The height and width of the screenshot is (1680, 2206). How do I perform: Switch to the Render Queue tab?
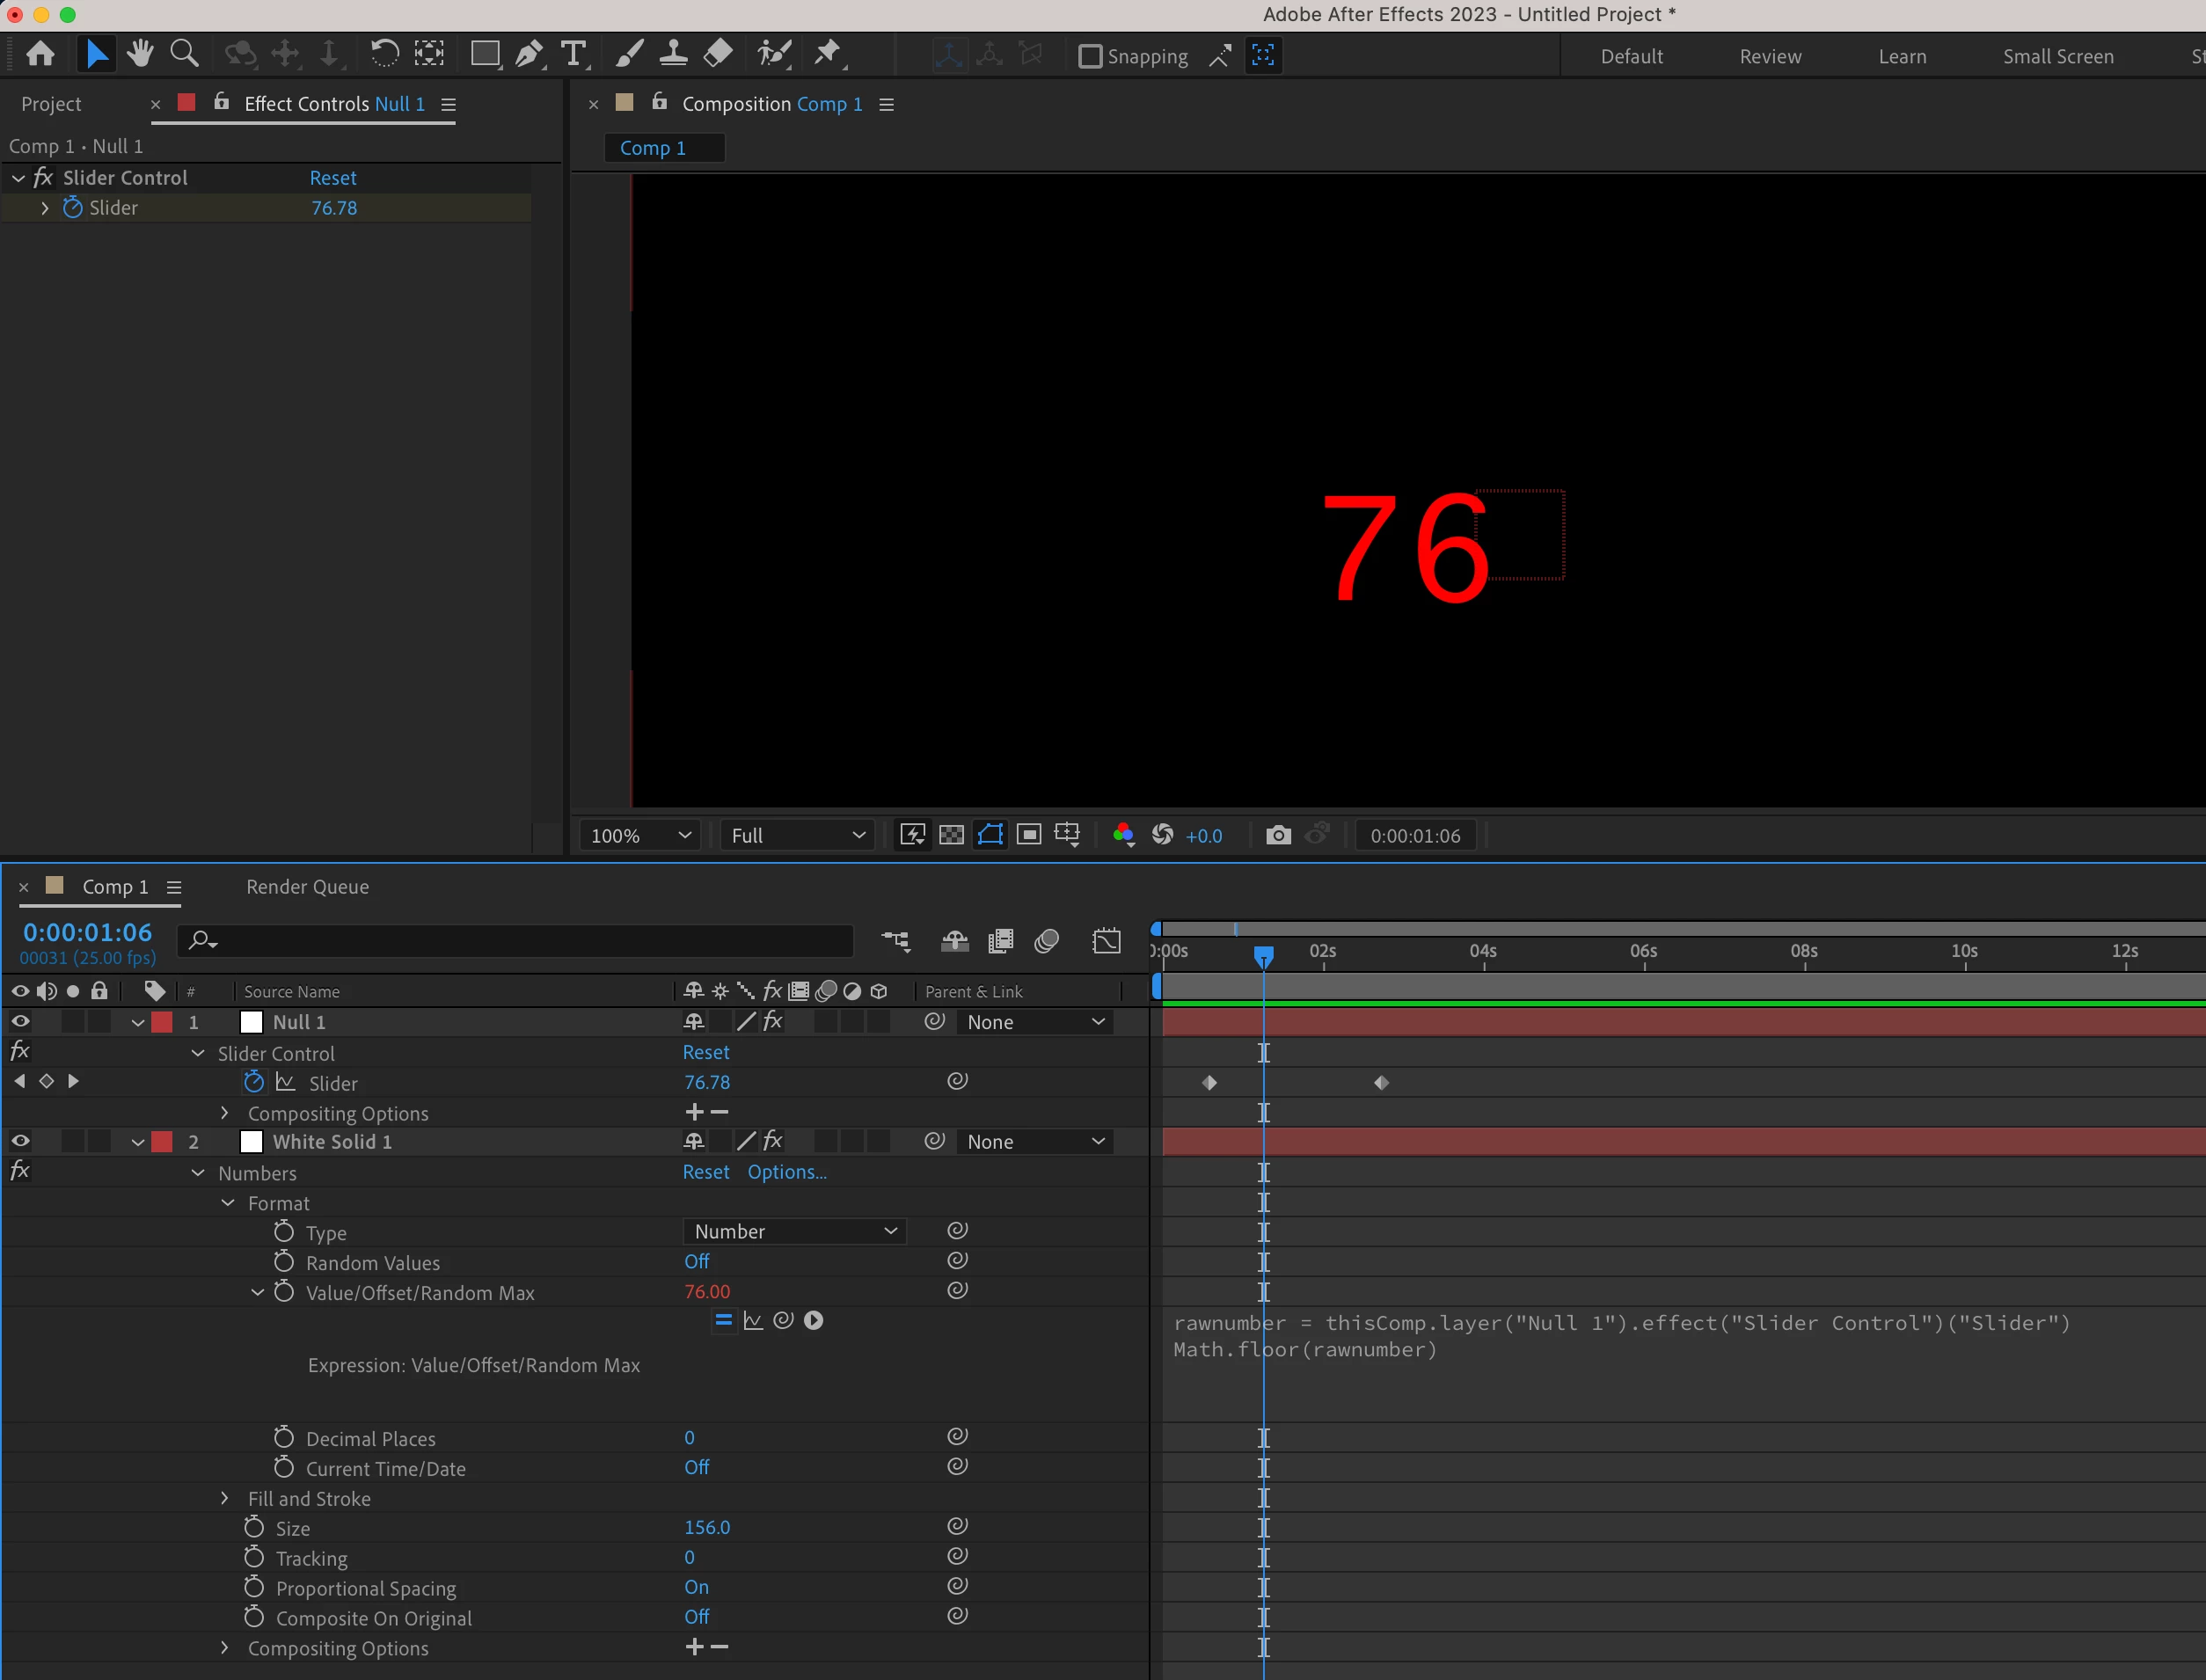(x=307, y=887)
